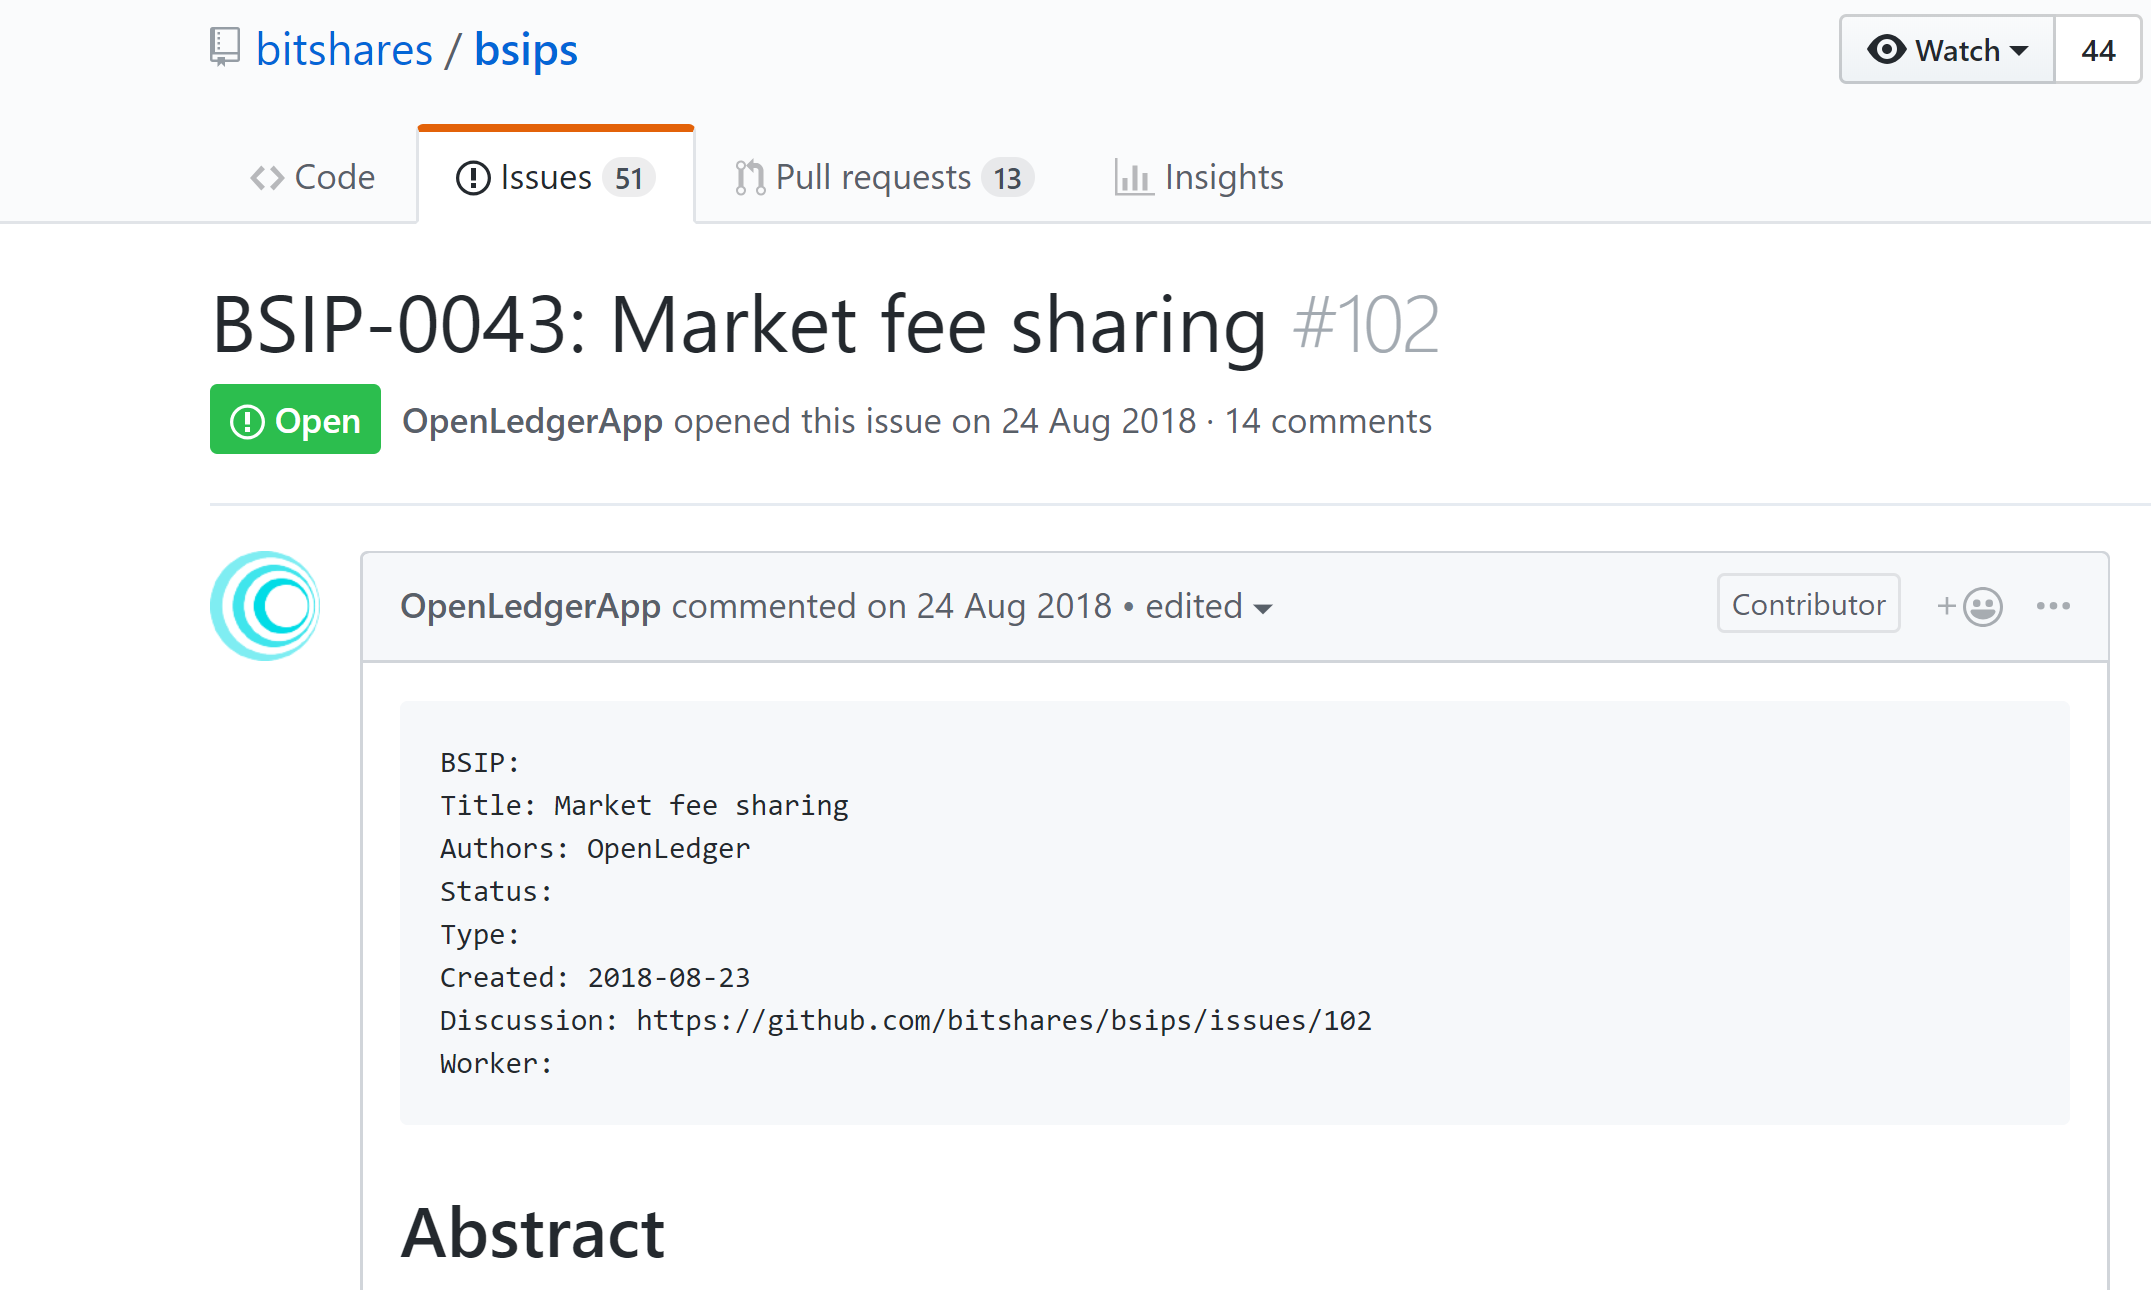Image resolution: width=2151 pixels, height=1290 pixels.
Task: Click the Authors: OpenLedger line
Action: (595, 848)
